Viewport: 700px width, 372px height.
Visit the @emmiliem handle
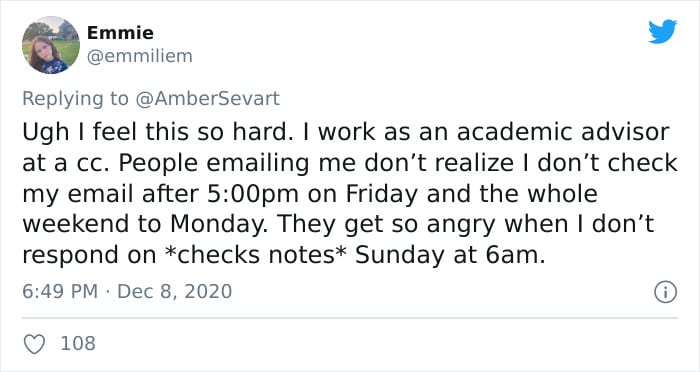pyautogui.click(x=139, y=56)
